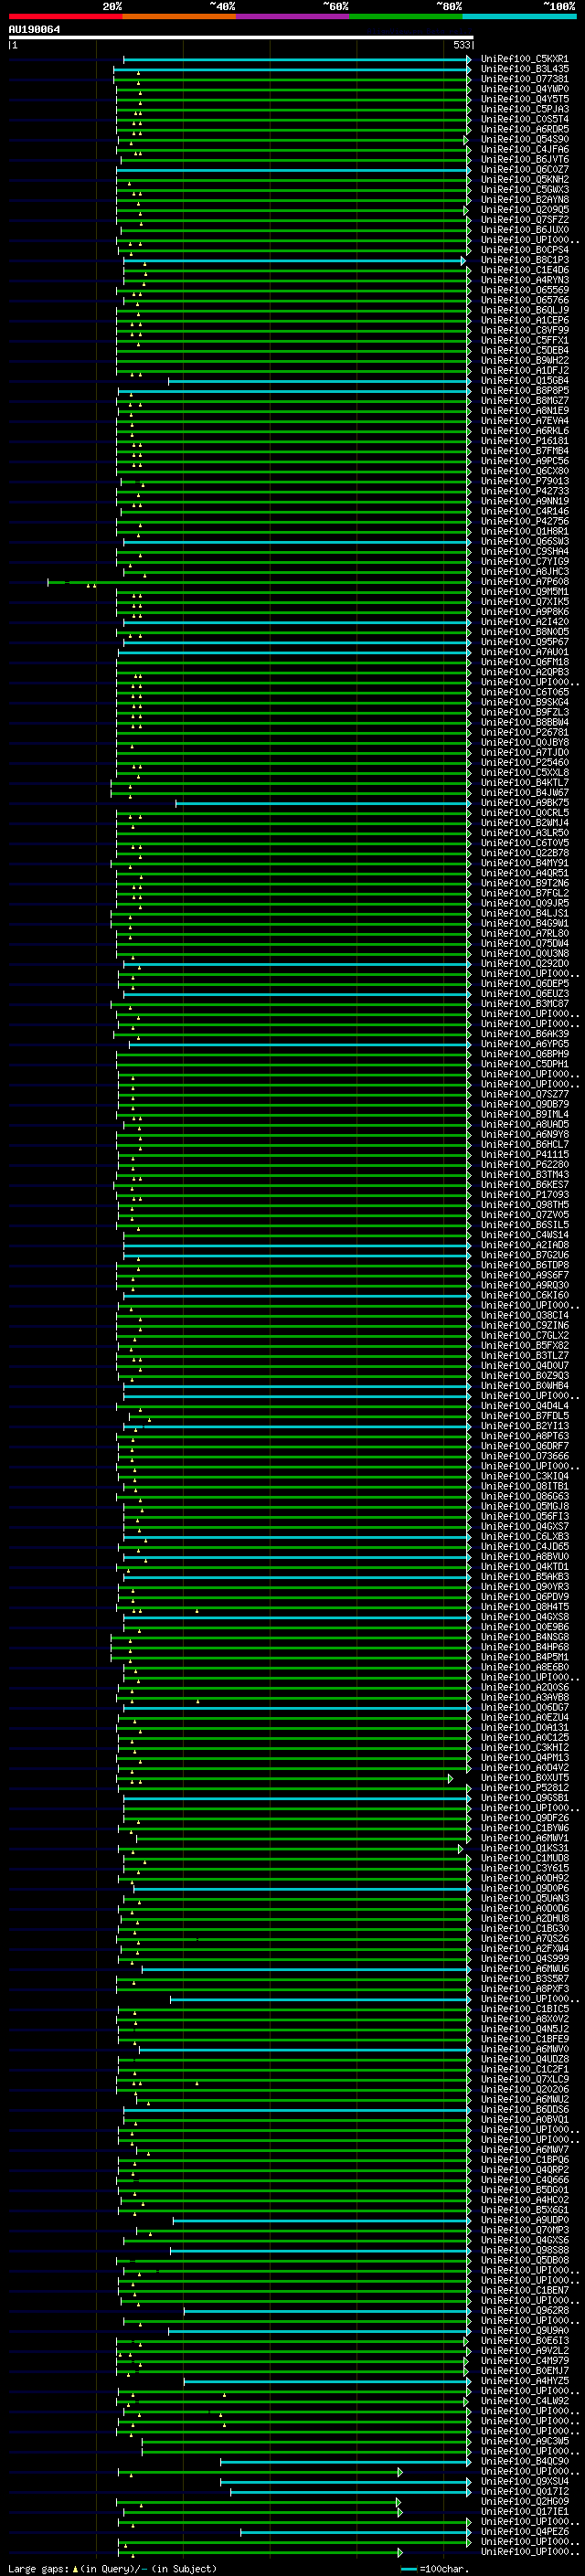
Task: Select hit label UniRef100_O65569
Action: coord(525,290)
